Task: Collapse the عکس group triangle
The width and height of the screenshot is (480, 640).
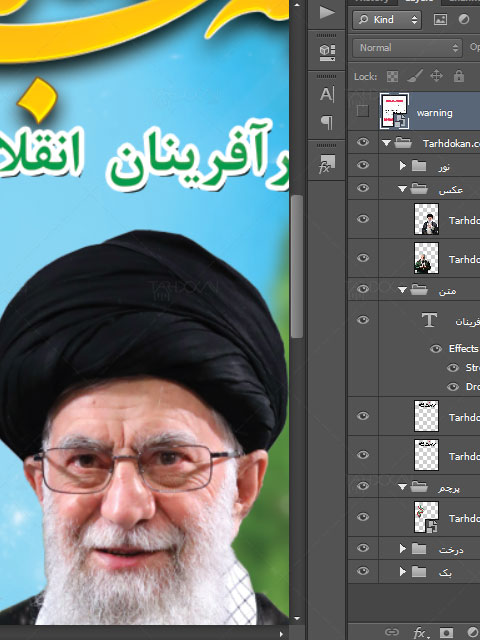Action: pyautogui.click(x=402, y=189)
